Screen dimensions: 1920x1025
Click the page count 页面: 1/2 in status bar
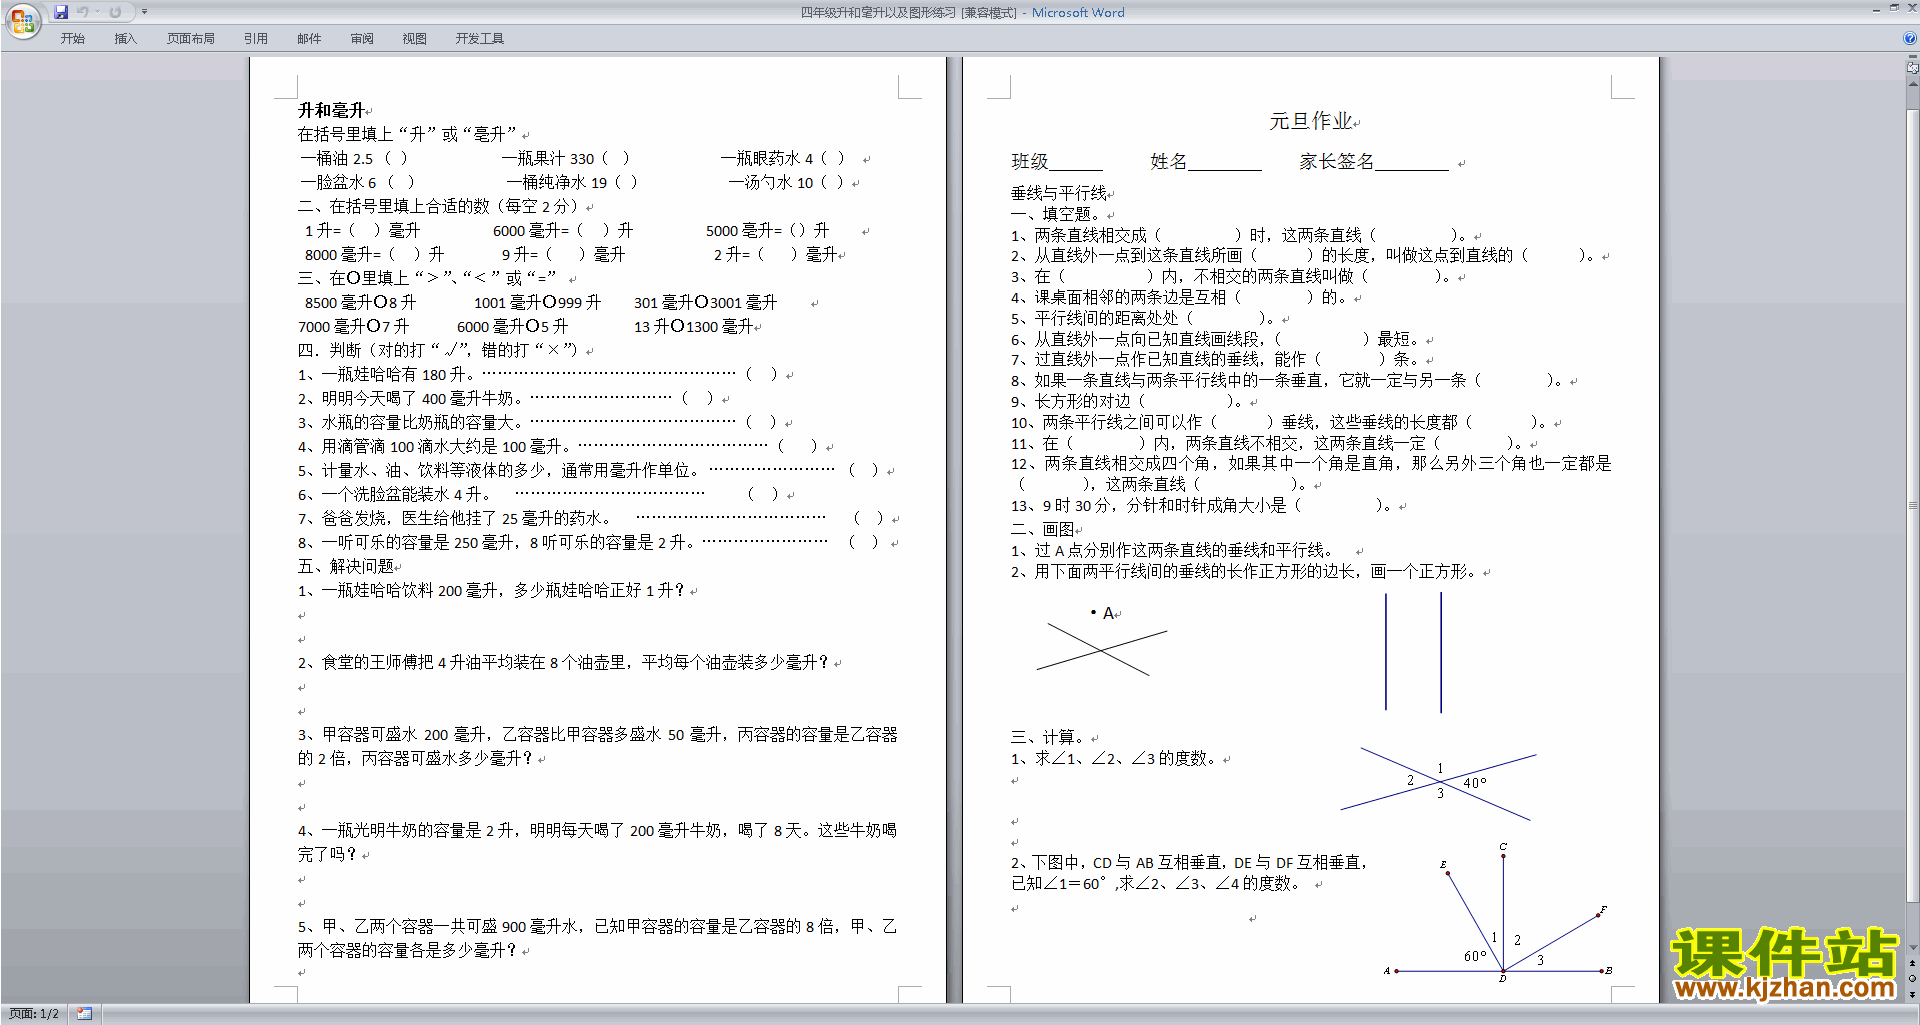click(34, 1014)
